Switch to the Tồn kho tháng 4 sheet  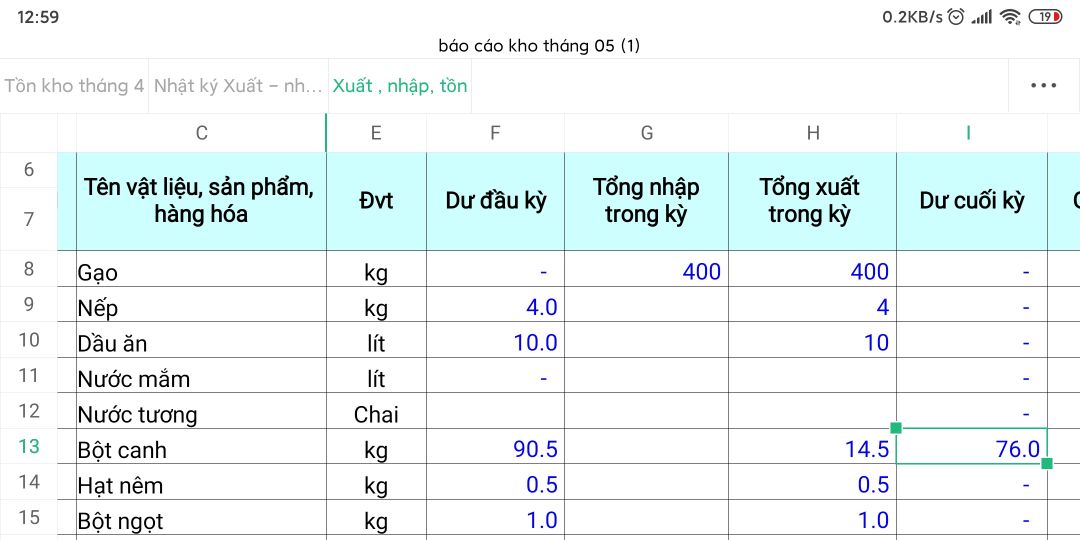74,86
